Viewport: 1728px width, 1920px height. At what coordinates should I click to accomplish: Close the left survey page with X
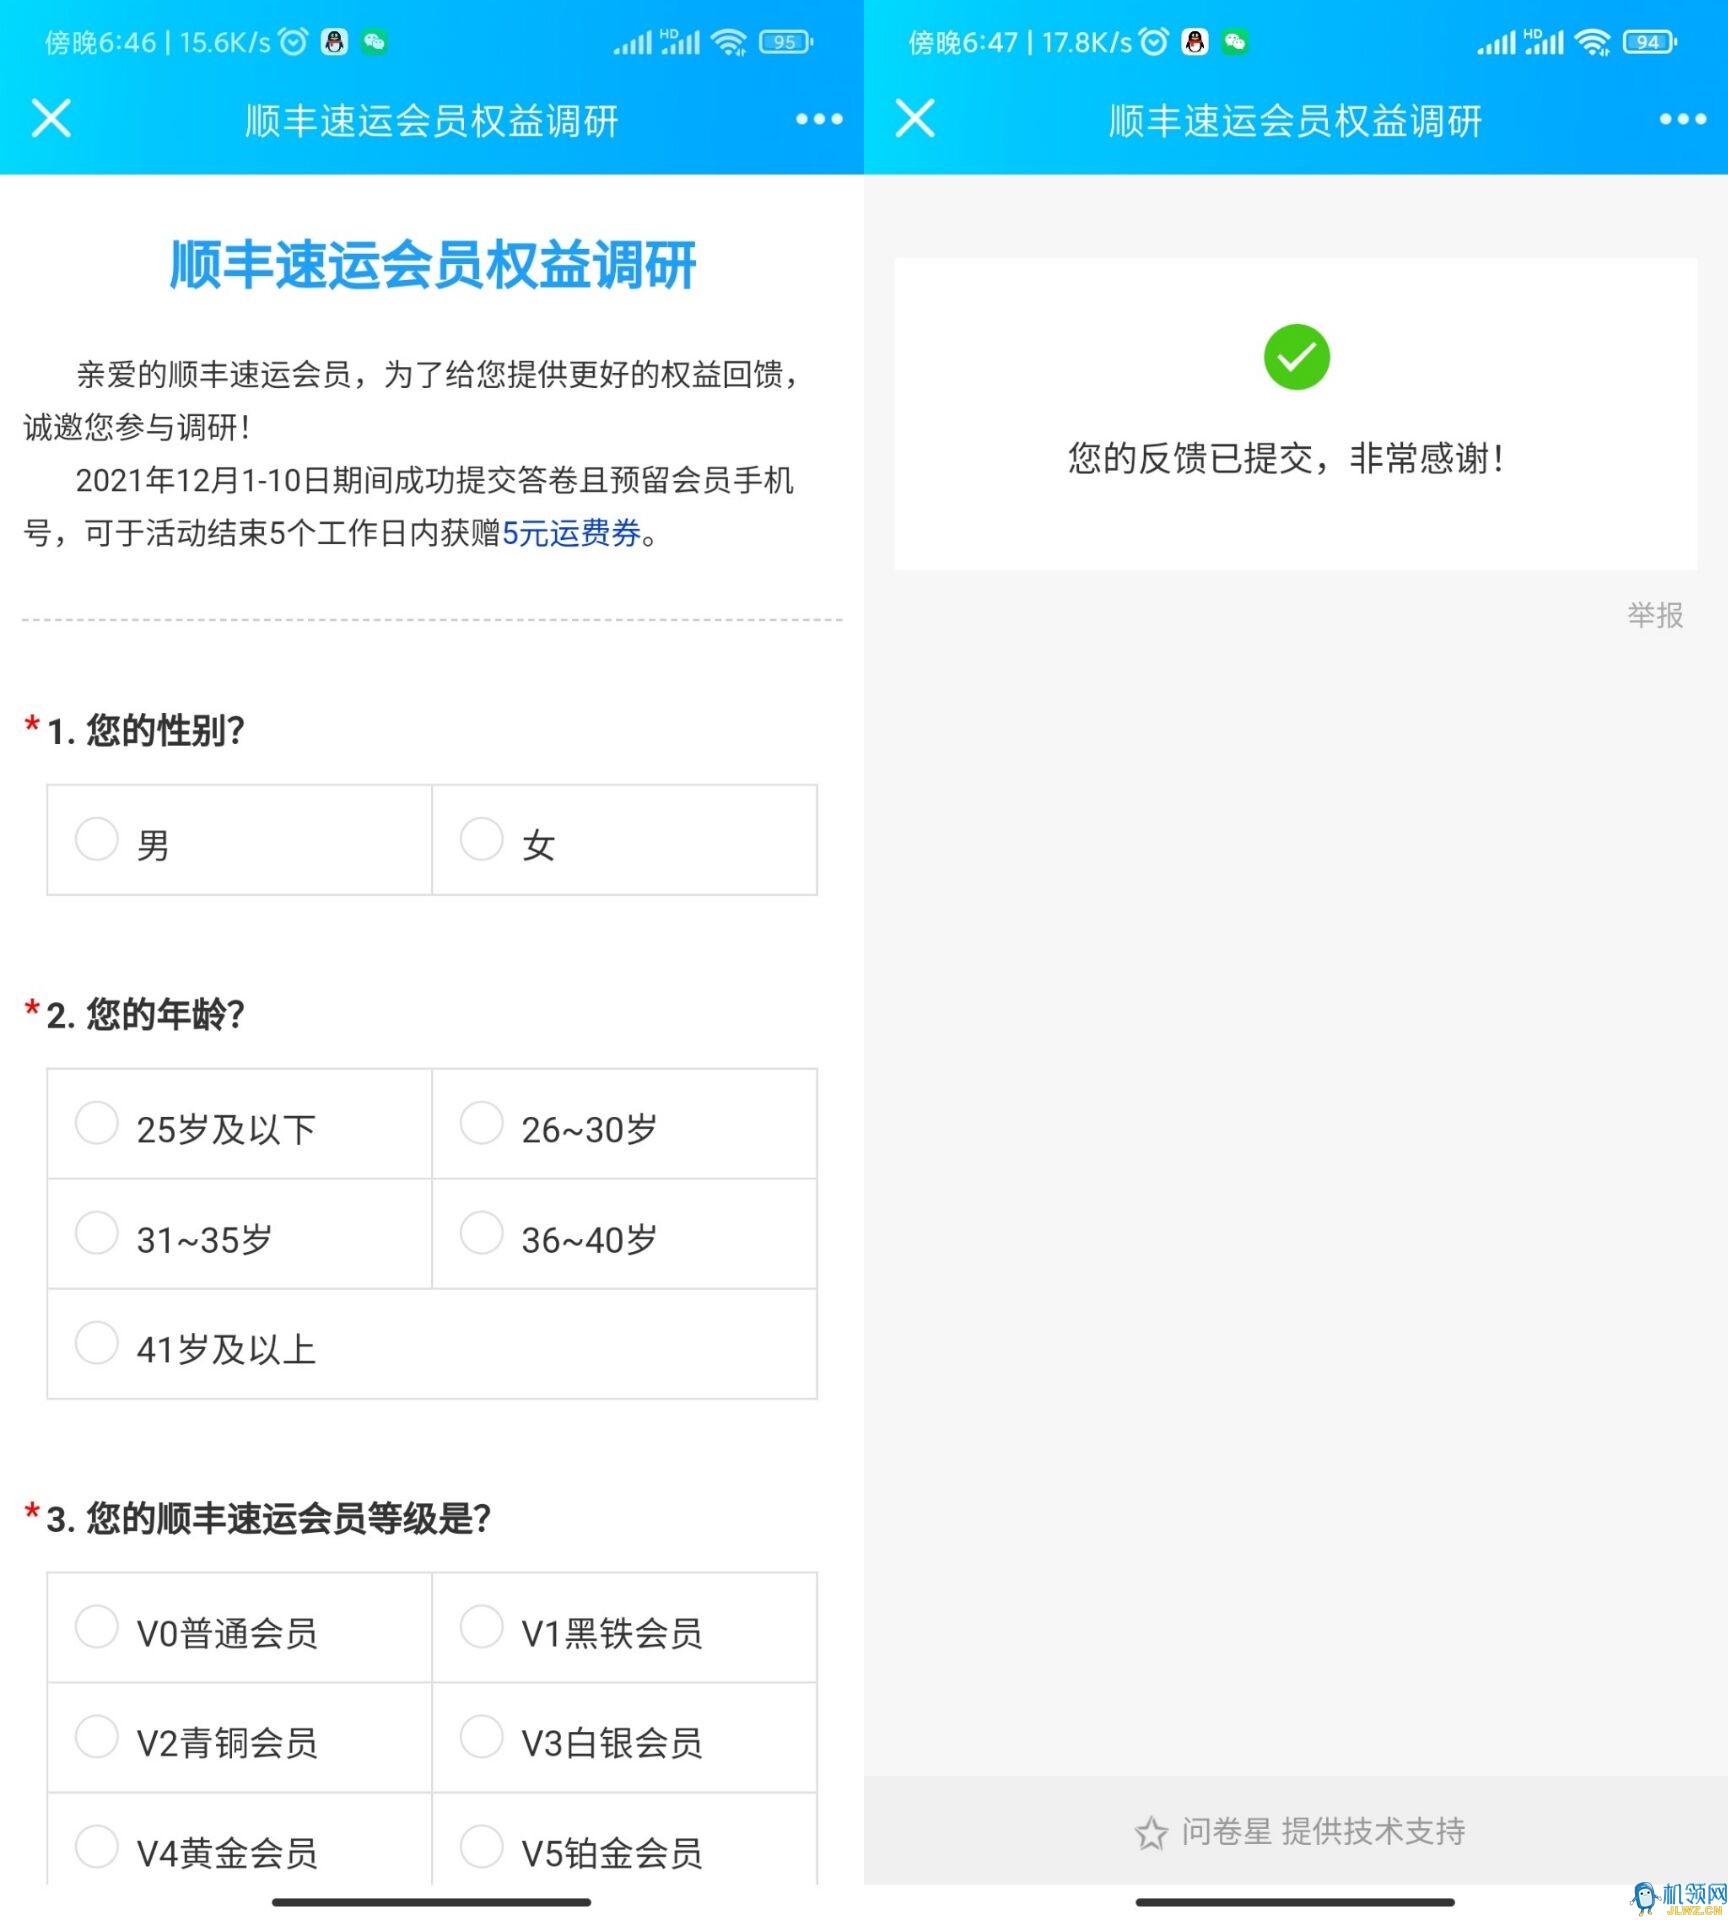coord(51,118)
